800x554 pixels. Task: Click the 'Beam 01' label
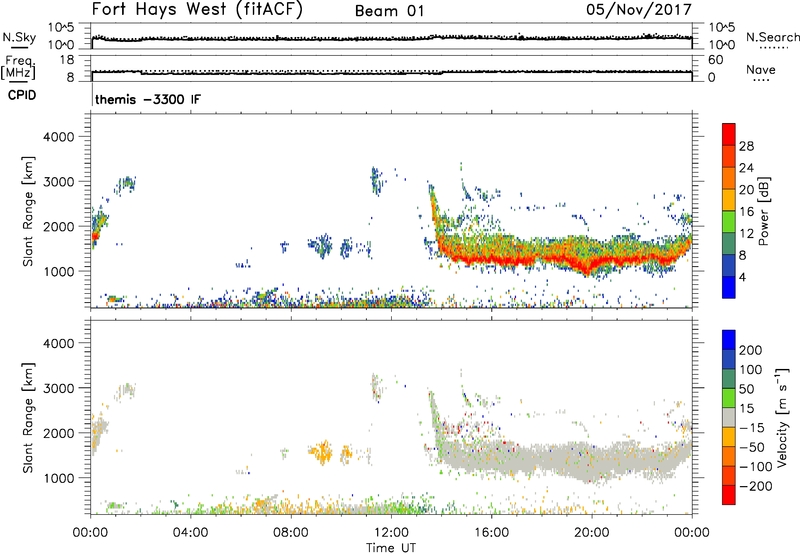click(x=389, y=11)
